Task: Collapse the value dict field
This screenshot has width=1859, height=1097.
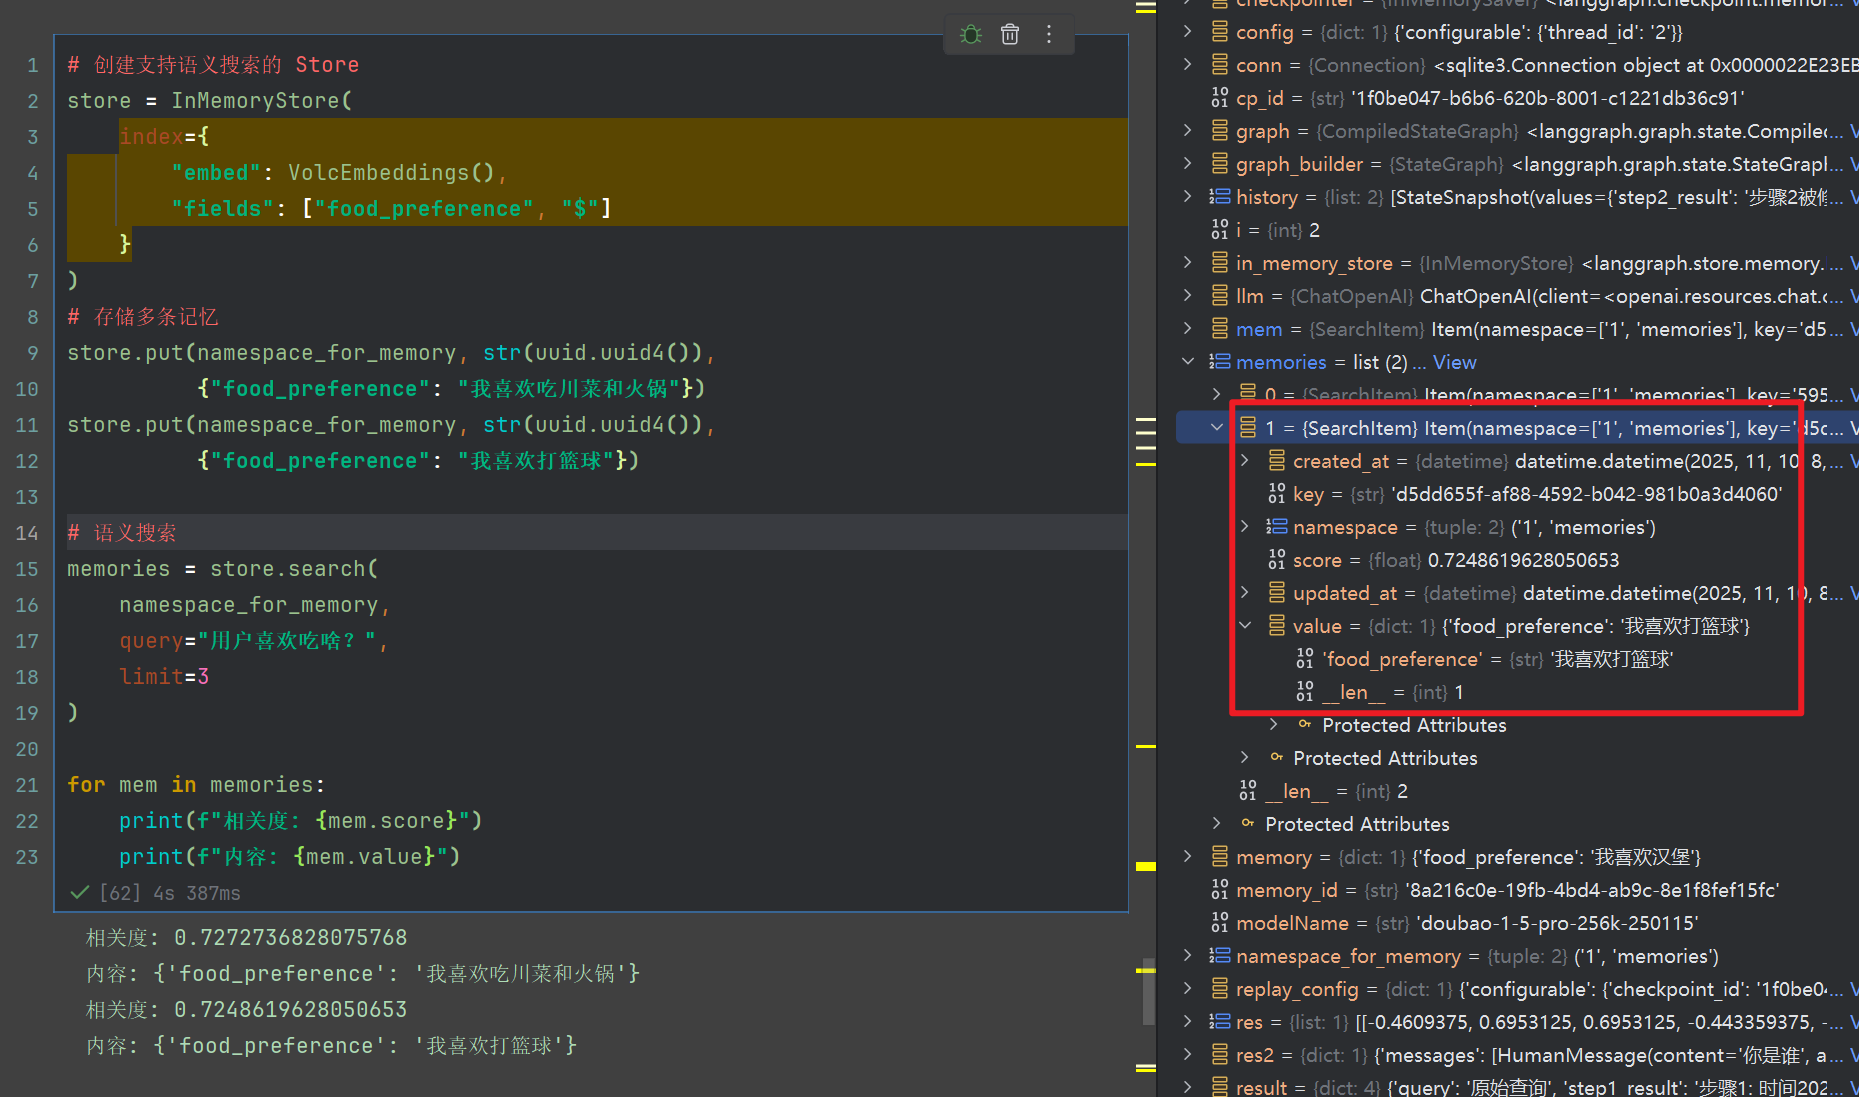Action: [x=1245, y=626]
